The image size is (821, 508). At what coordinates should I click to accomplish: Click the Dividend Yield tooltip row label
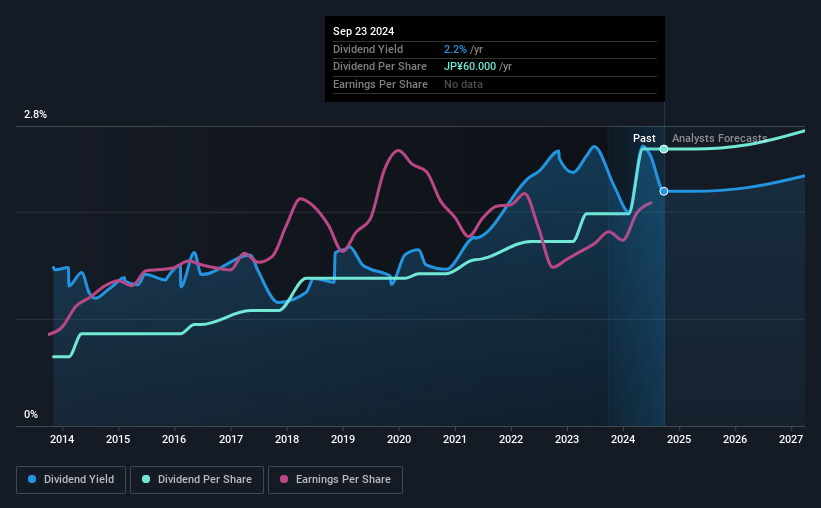tap(368, 49)
